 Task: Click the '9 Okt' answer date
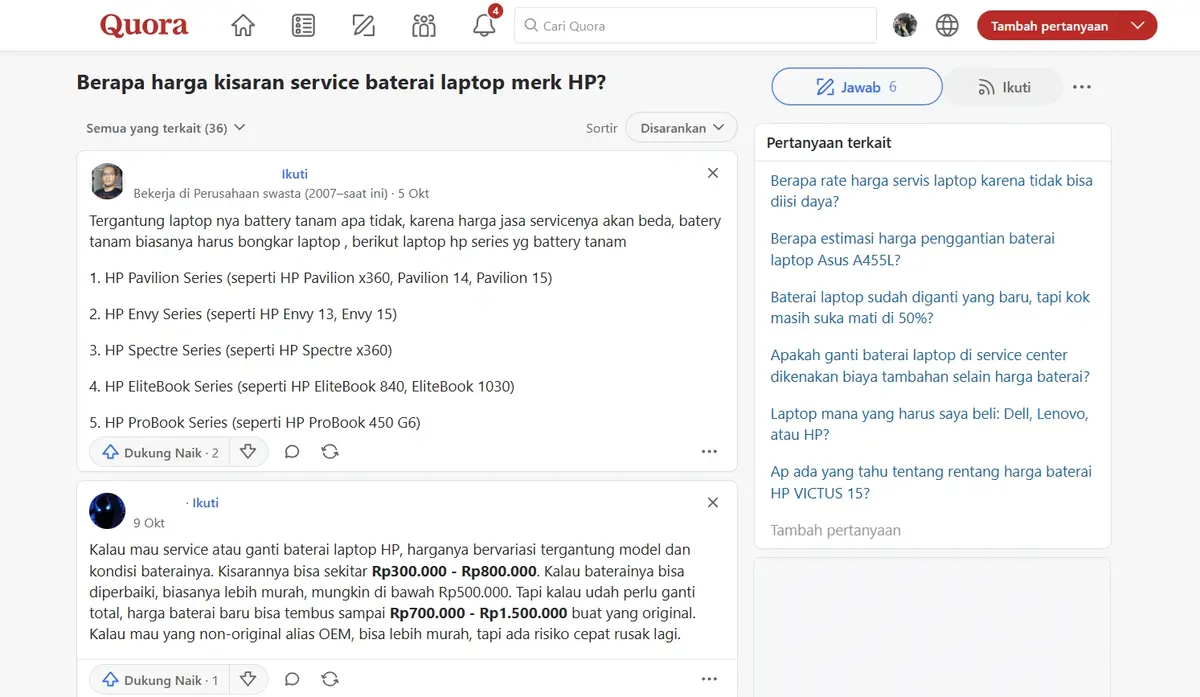149,523
